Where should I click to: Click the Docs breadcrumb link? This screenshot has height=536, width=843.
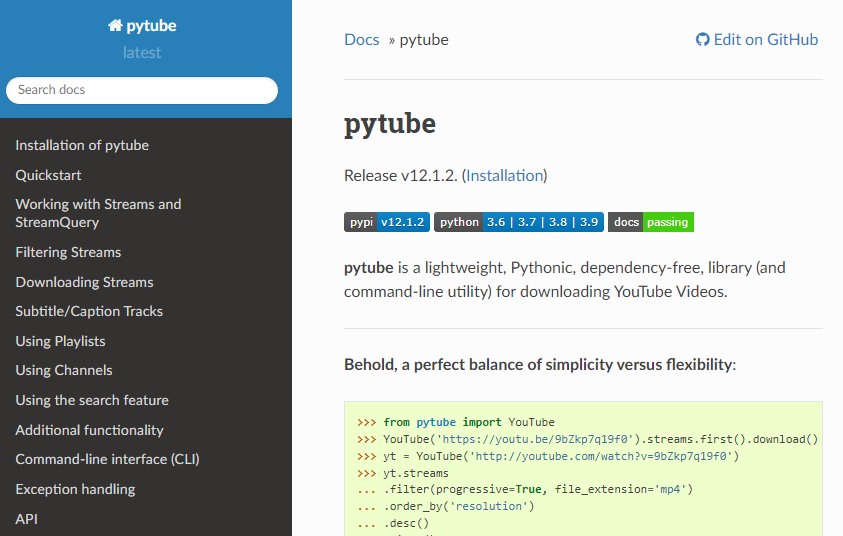[362, 40]
